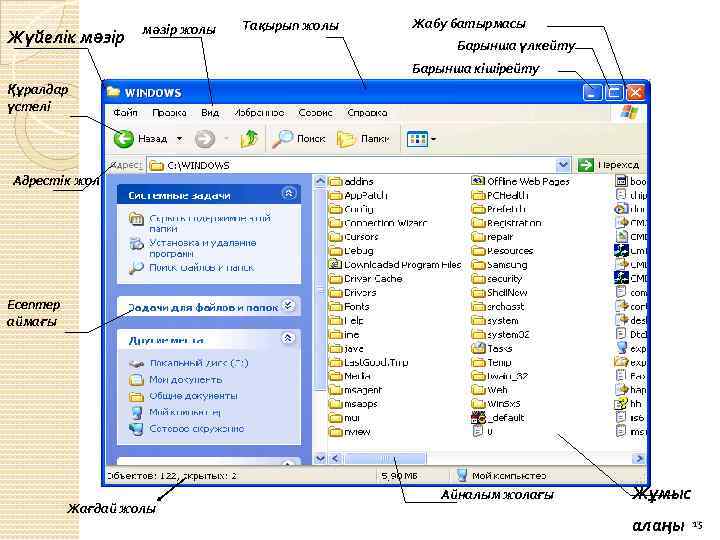Click the Переход go button
The height and width of the screenshot is (540, 720).
tap(609, 165)
